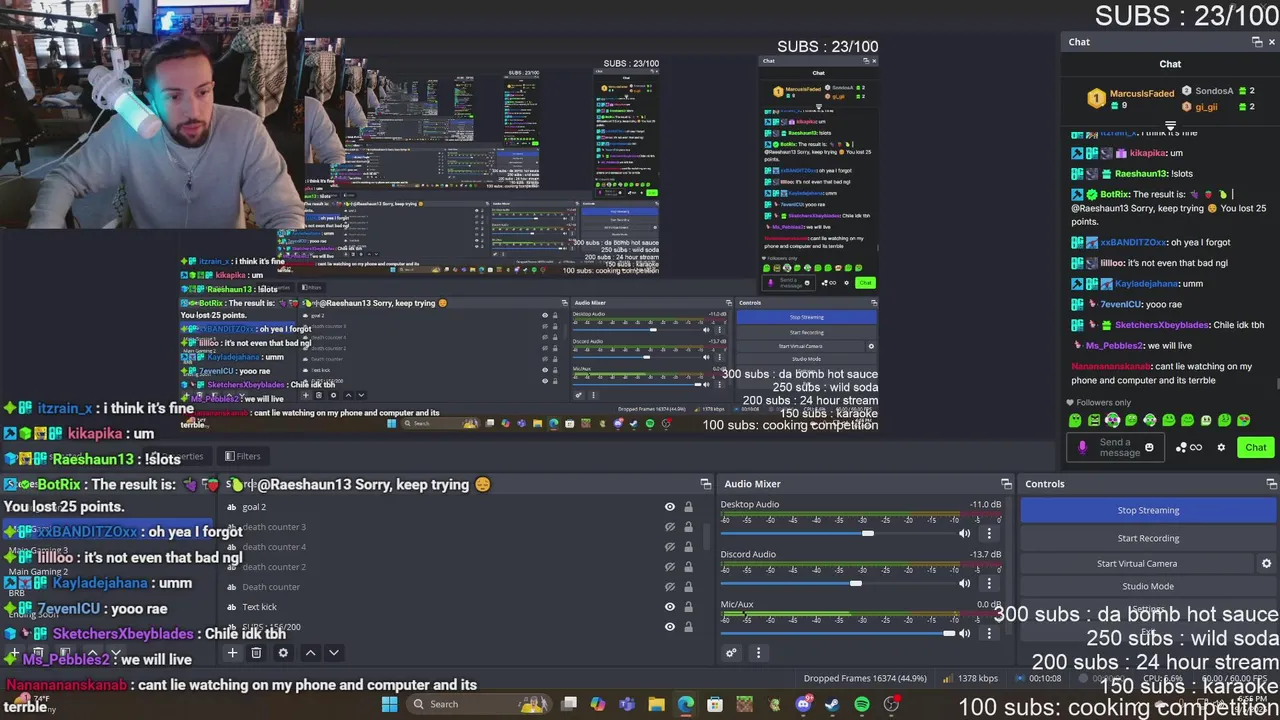This screenshot has width=1280, height=720.
Task: Click Dropped Frames status bar entry
Action: (x=866, y=678)
